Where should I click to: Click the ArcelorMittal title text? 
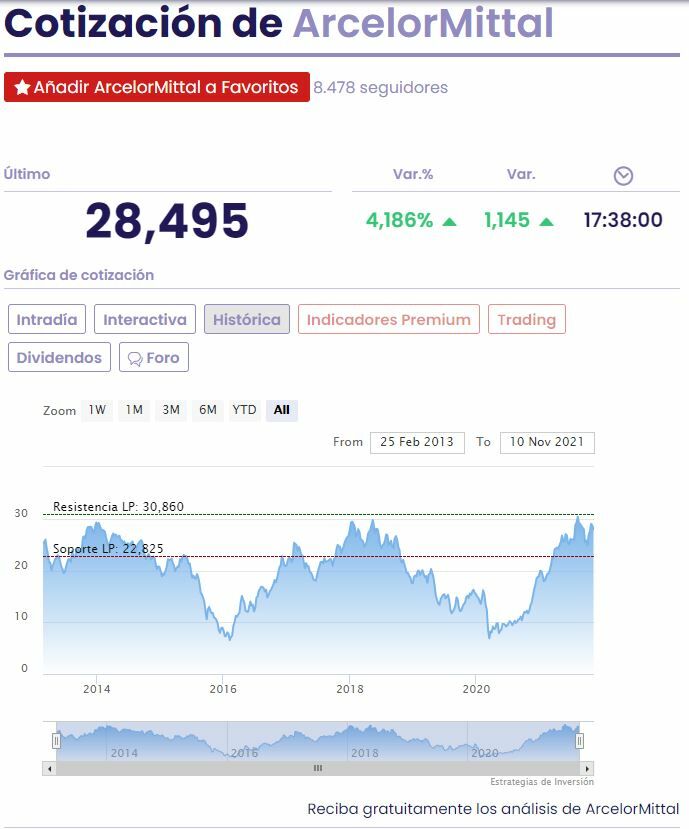[x=424, y=23]
